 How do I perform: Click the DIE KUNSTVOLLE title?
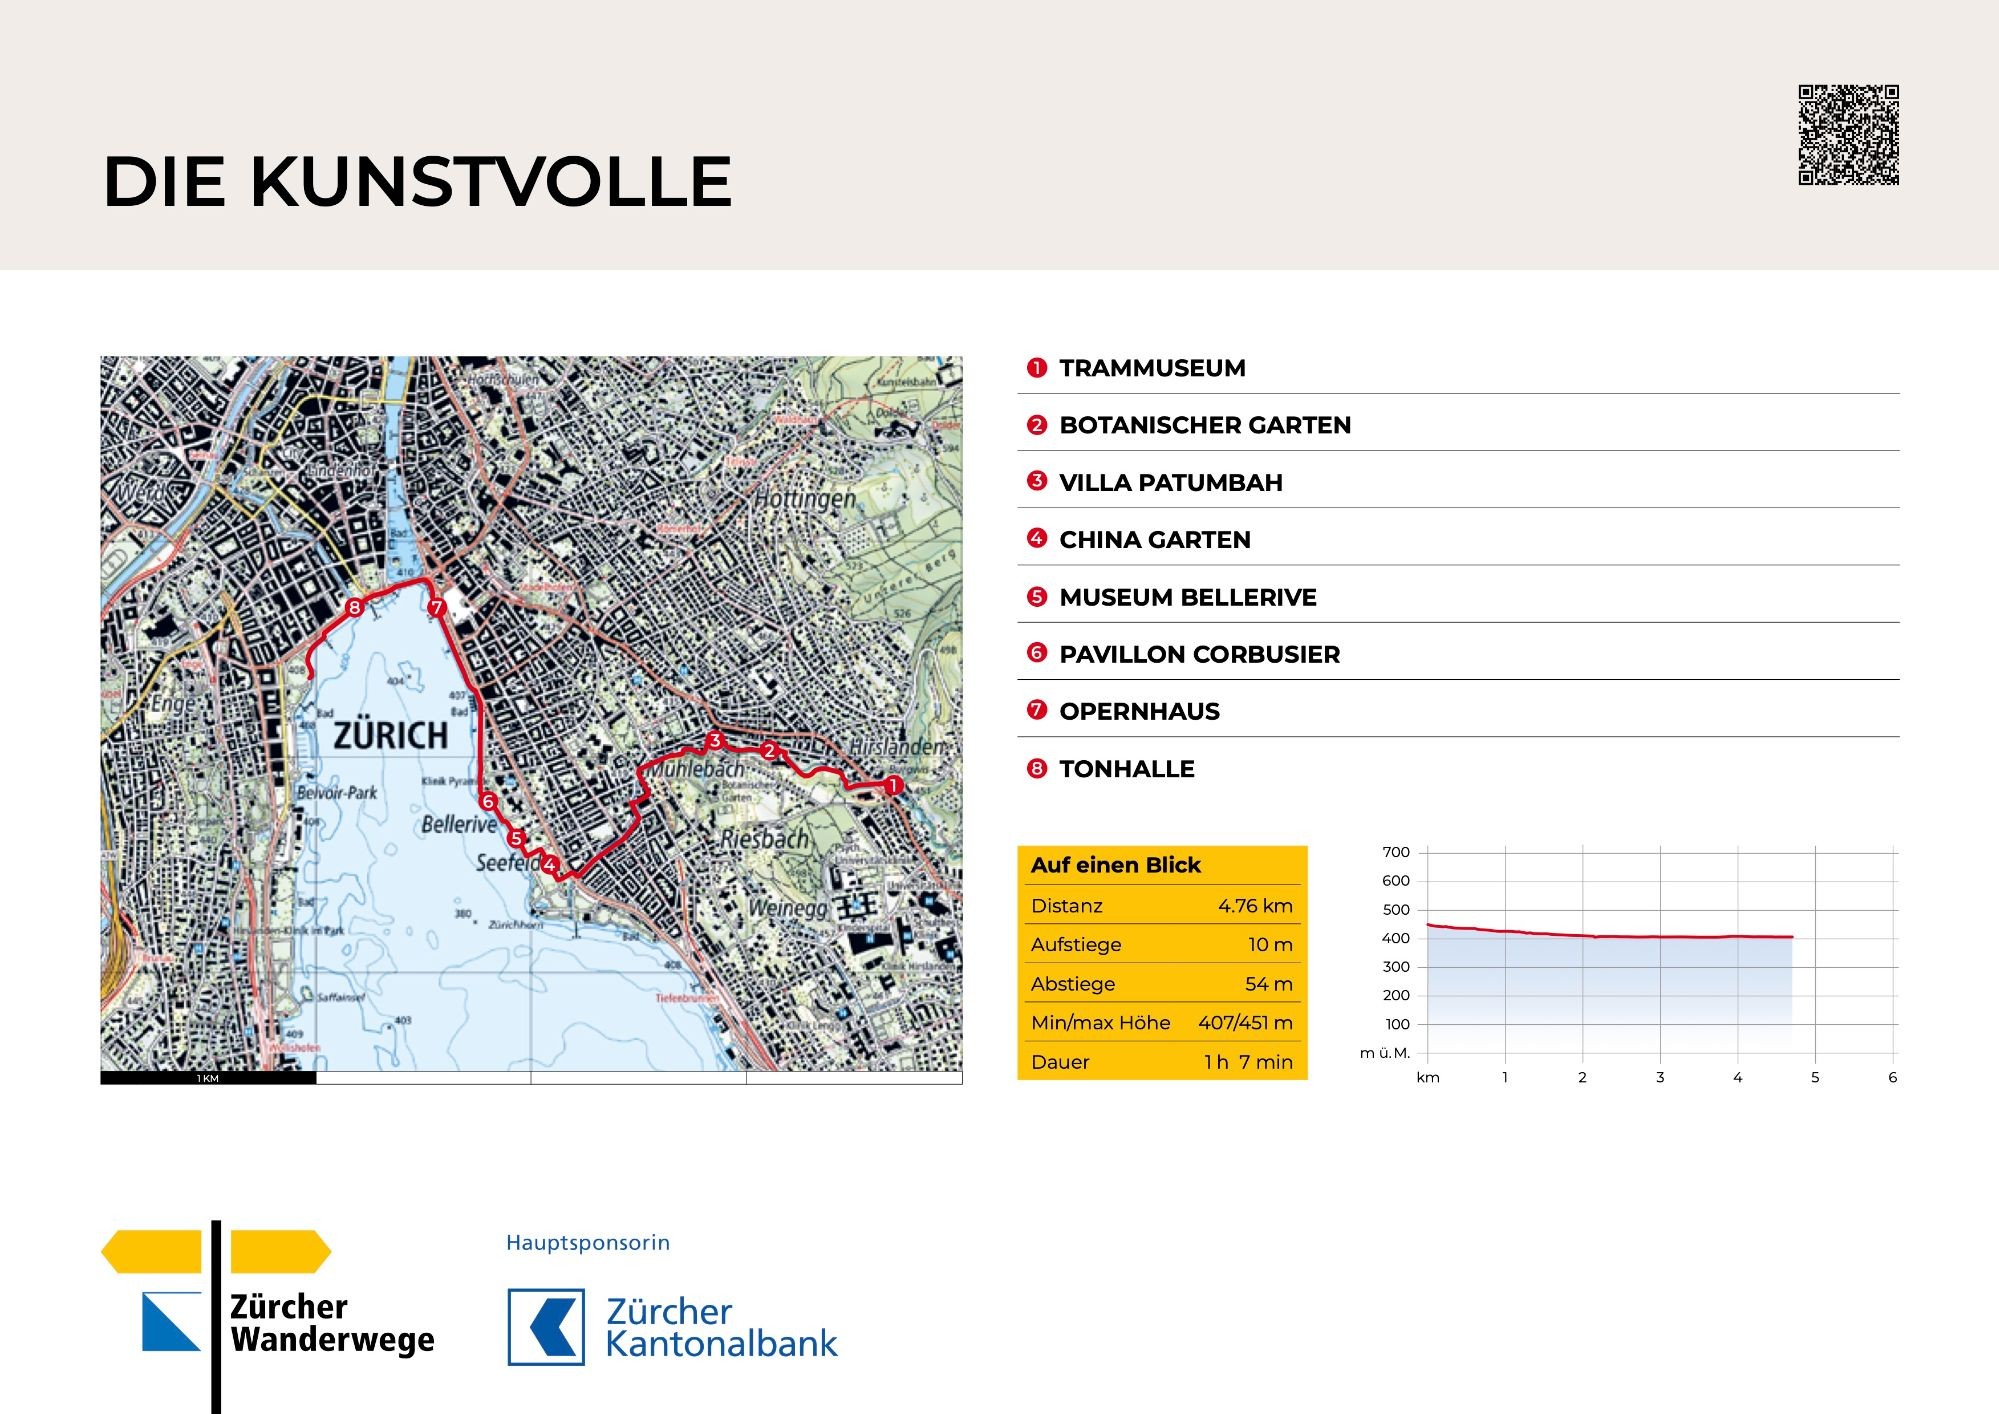coord(418,182)
